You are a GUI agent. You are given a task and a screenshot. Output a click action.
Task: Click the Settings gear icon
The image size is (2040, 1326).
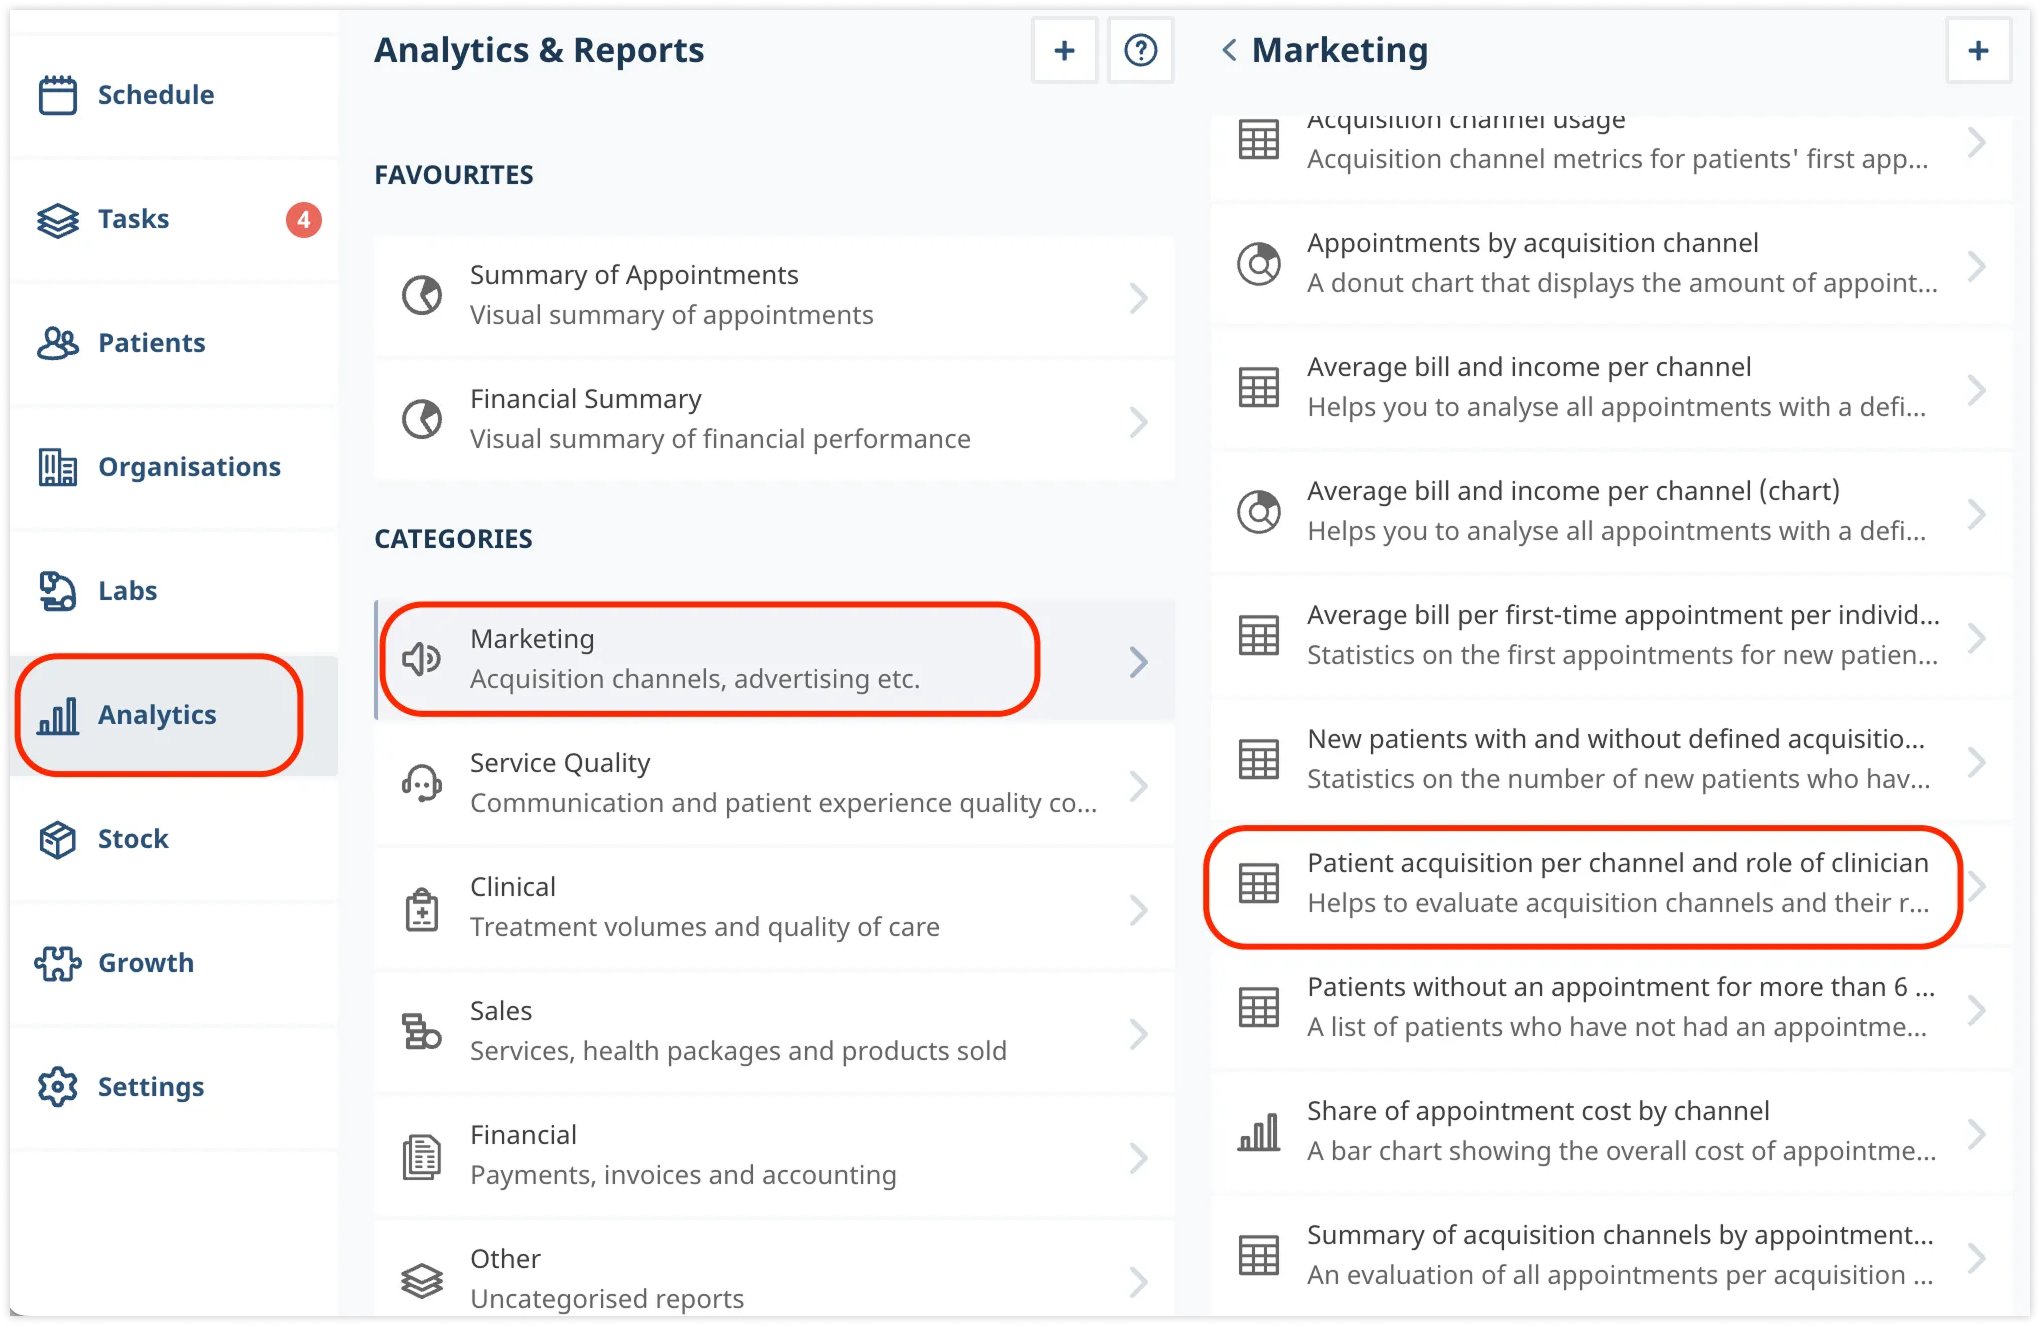[56, 1087]
